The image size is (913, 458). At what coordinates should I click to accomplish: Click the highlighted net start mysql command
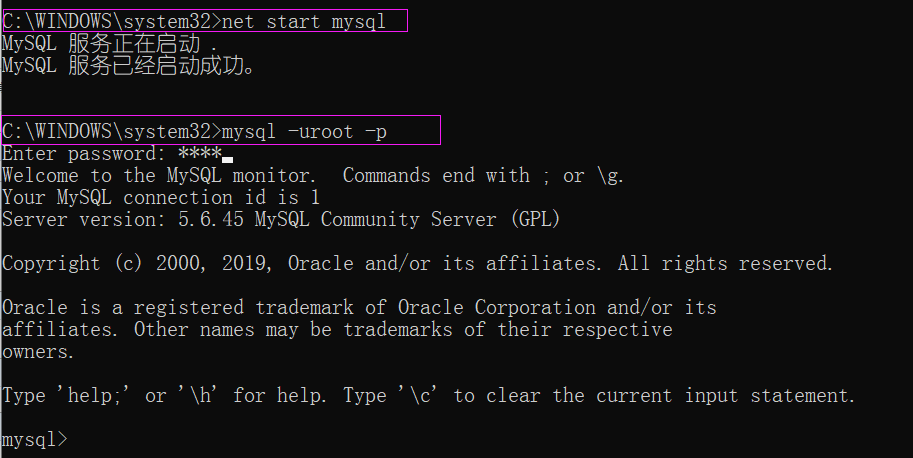[x=205, y=21]
